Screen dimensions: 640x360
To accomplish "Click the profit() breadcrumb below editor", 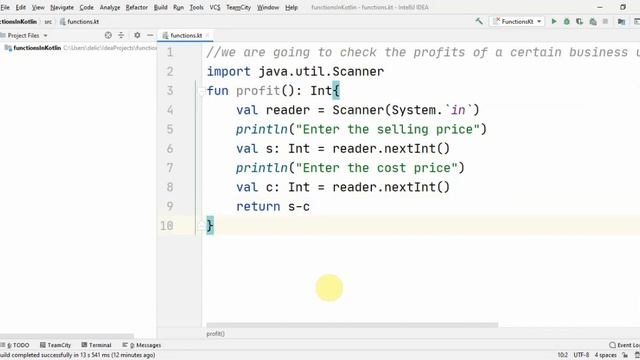I will pos(216,334).
